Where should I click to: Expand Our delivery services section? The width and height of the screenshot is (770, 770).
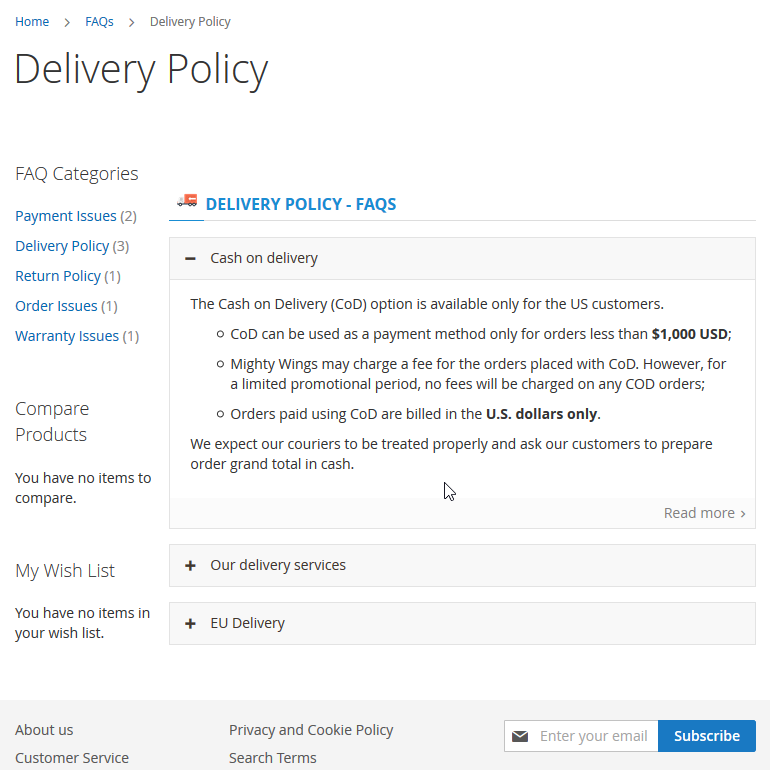[278, 565]
